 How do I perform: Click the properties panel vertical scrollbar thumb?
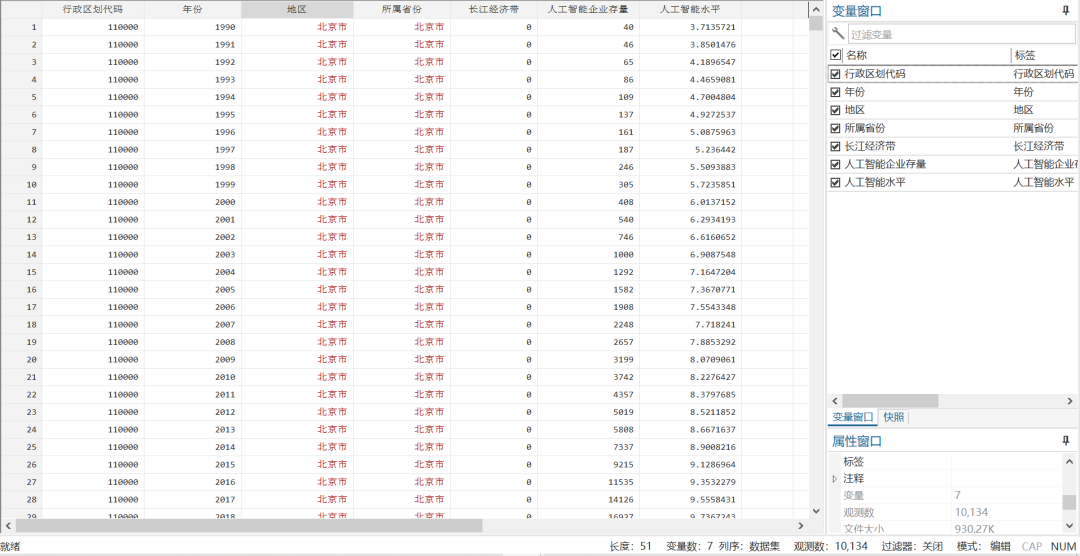coord(1069,502)
